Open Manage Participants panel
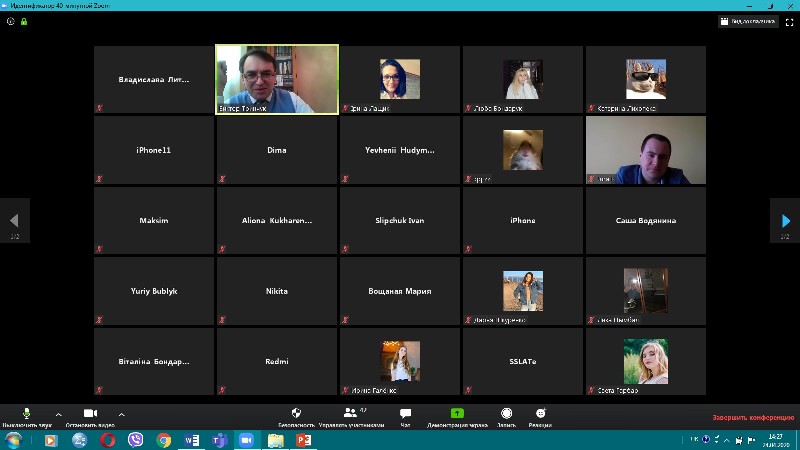Screen dimensions: 800x450 click(352, 416)
